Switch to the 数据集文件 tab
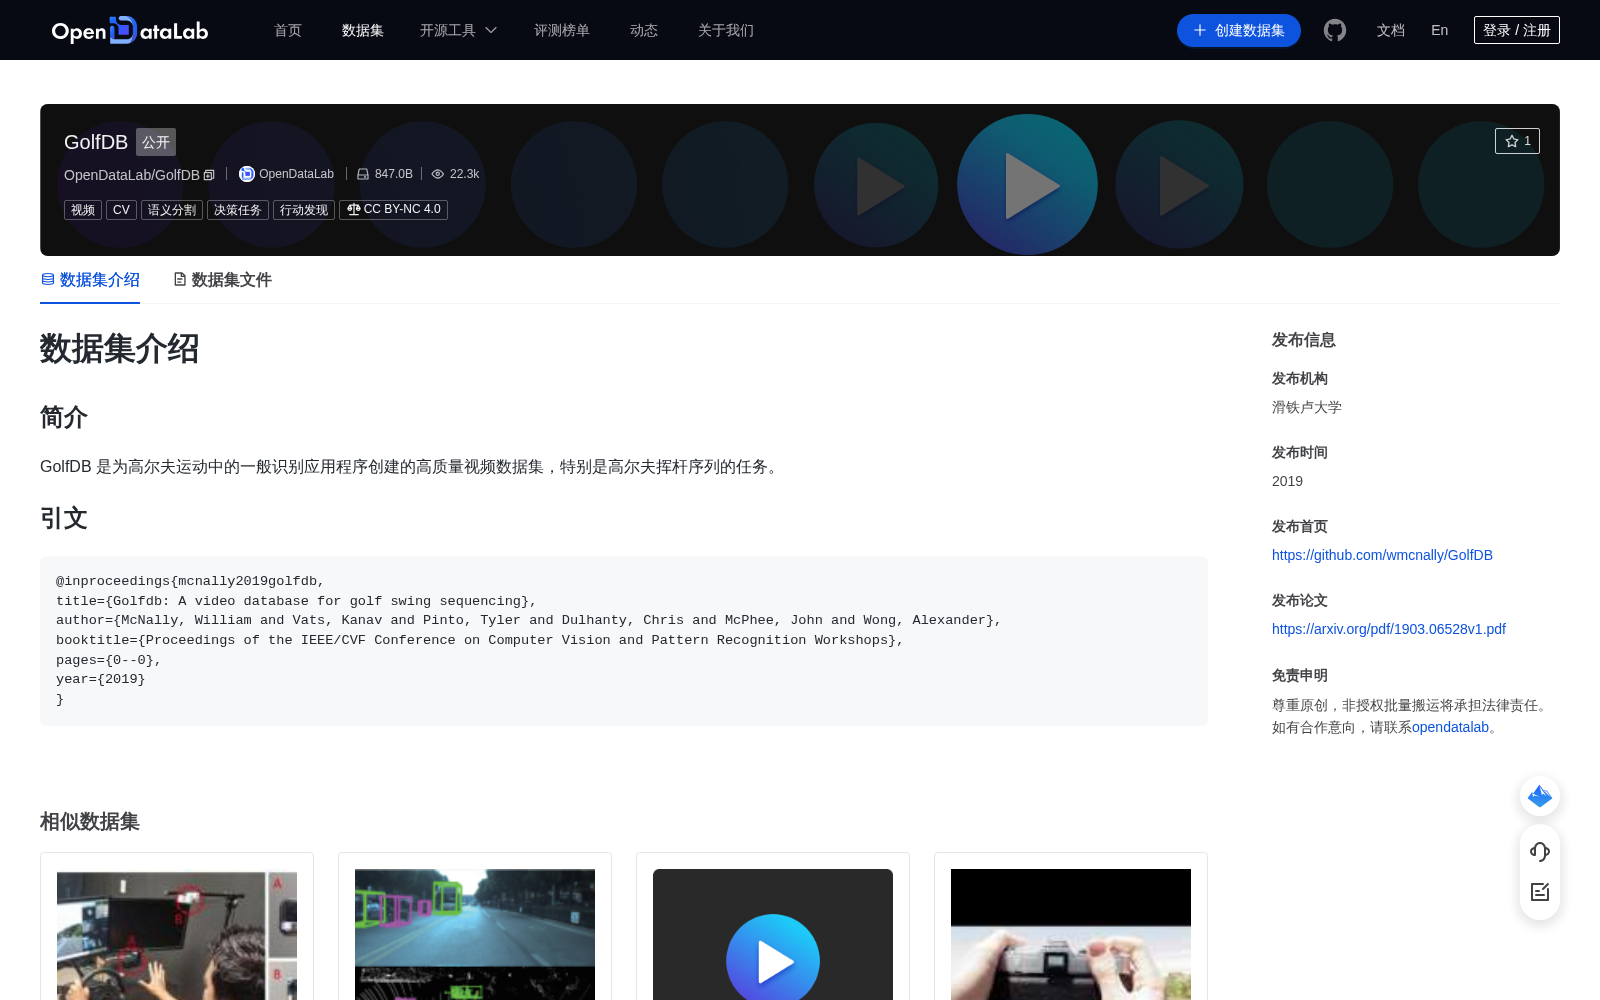1600x1000 pixels. coord(222,280)
